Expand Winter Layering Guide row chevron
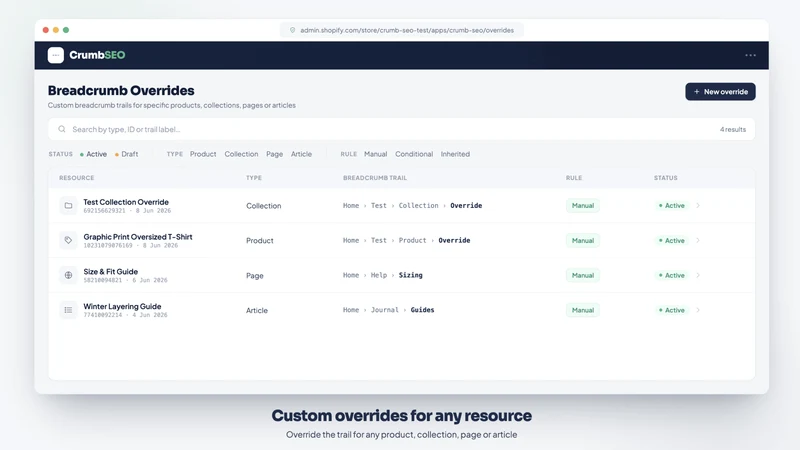The width and height of the screenshot is (800, 450). tap(698, 310)
